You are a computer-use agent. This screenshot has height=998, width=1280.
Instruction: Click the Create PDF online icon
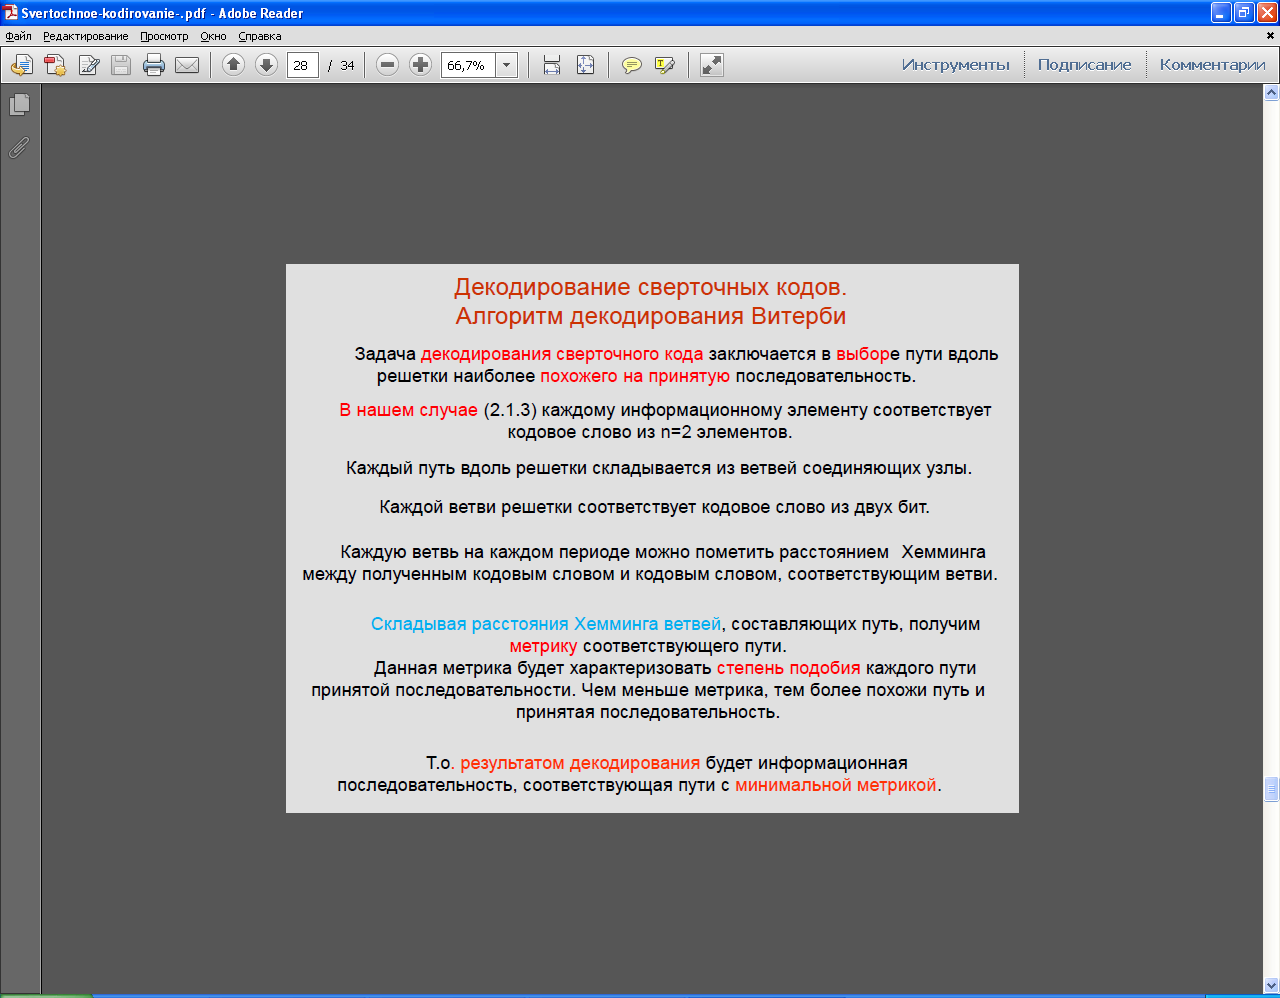pyautogui.click(x=55, y=65)
